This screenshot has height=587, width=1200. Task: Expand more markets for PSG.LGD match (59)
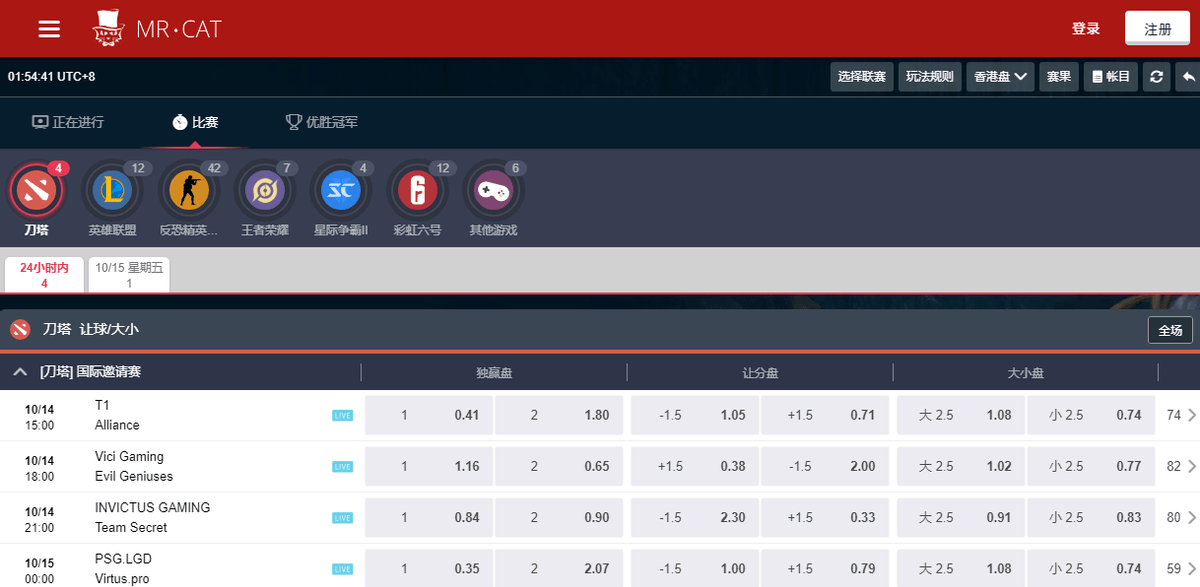pyautogui.click(x=1181, y=568)
